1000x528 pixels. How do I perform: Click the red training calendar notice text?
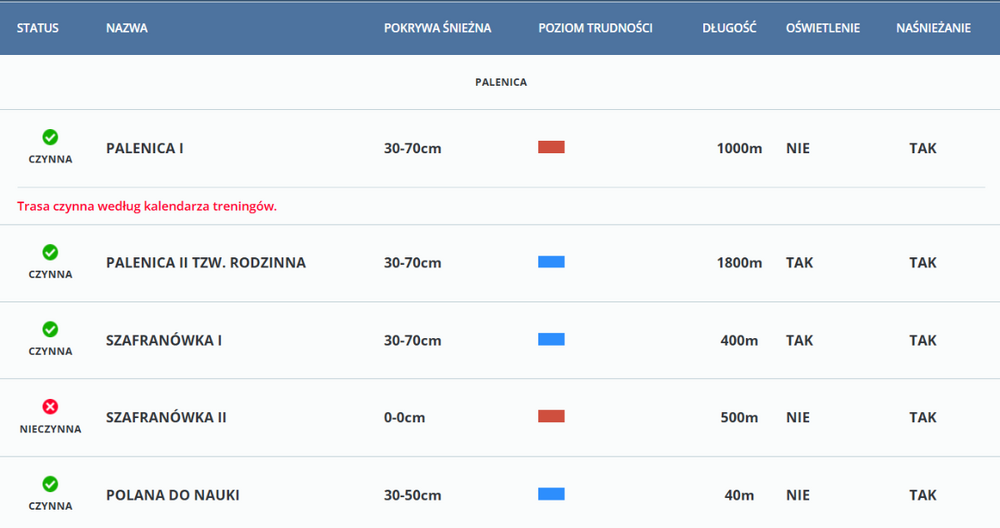147,206
